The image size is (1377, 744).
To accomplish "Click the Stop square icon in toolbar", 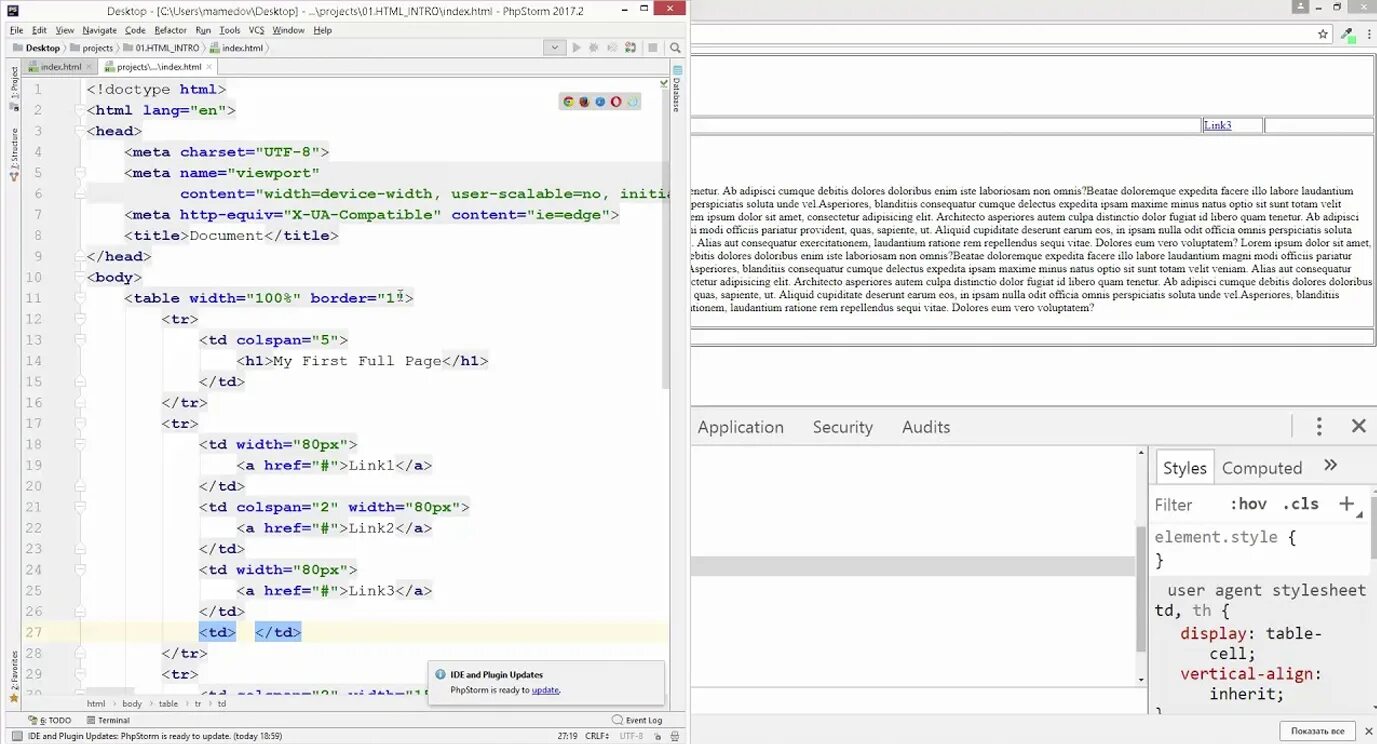I will [653, 47].
